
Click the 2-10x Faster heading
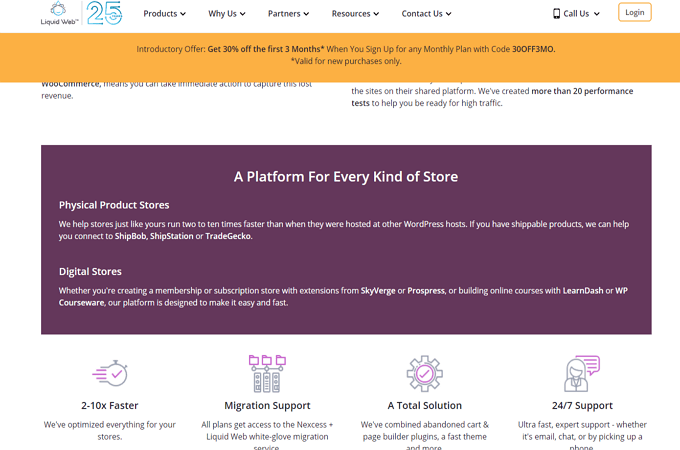[110, 406]
